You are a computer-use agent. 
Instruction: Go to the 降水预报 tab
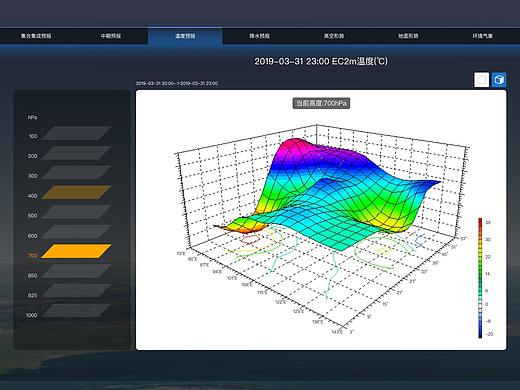coord(259,36)
